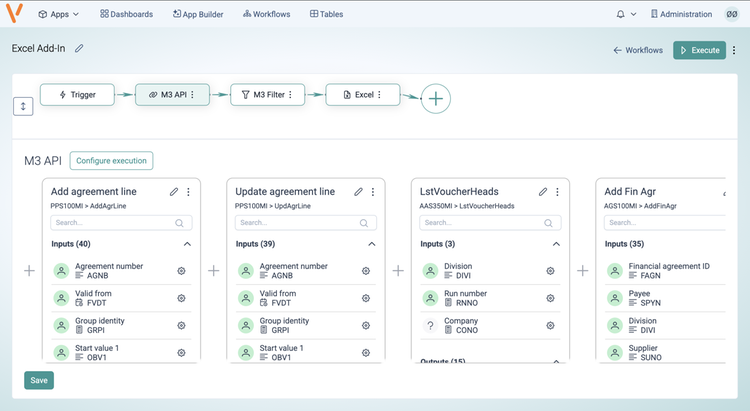
Task: Click the user icon for Run number
Action: pyautogui.click(x=430, y=298)
